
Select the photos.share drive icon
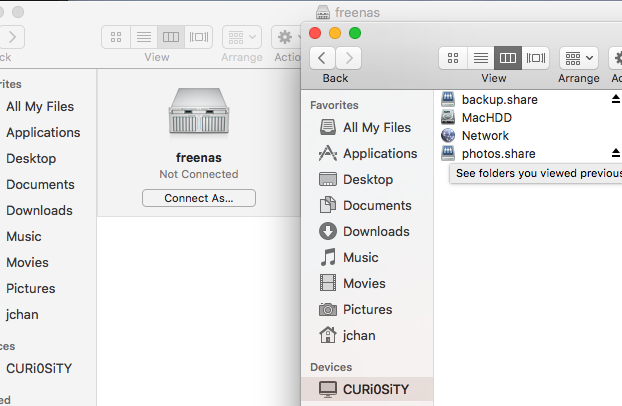pos(448,153)
